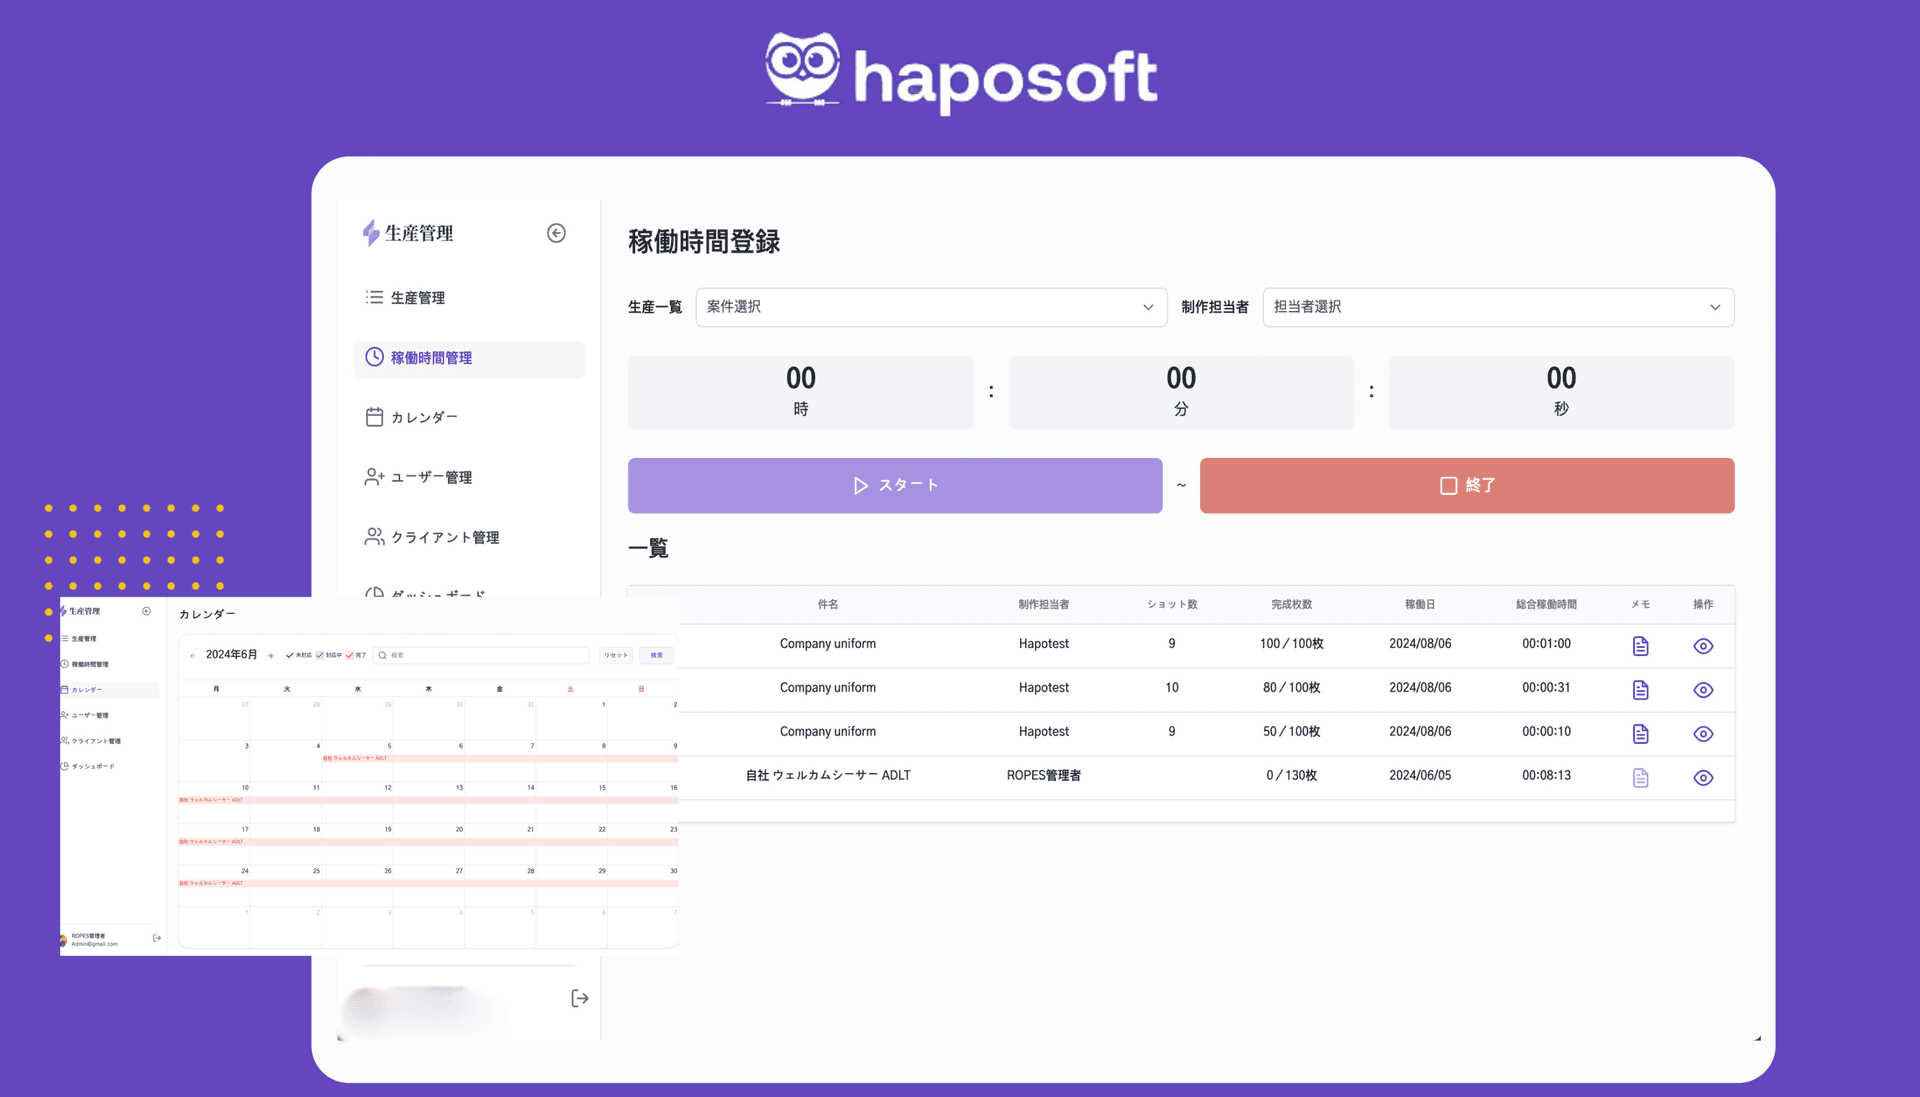The height and width of the screenshot is (1097, 1920).
Task: Open ユーザー管理 in the main sidebar
Action: click(431, 477)
